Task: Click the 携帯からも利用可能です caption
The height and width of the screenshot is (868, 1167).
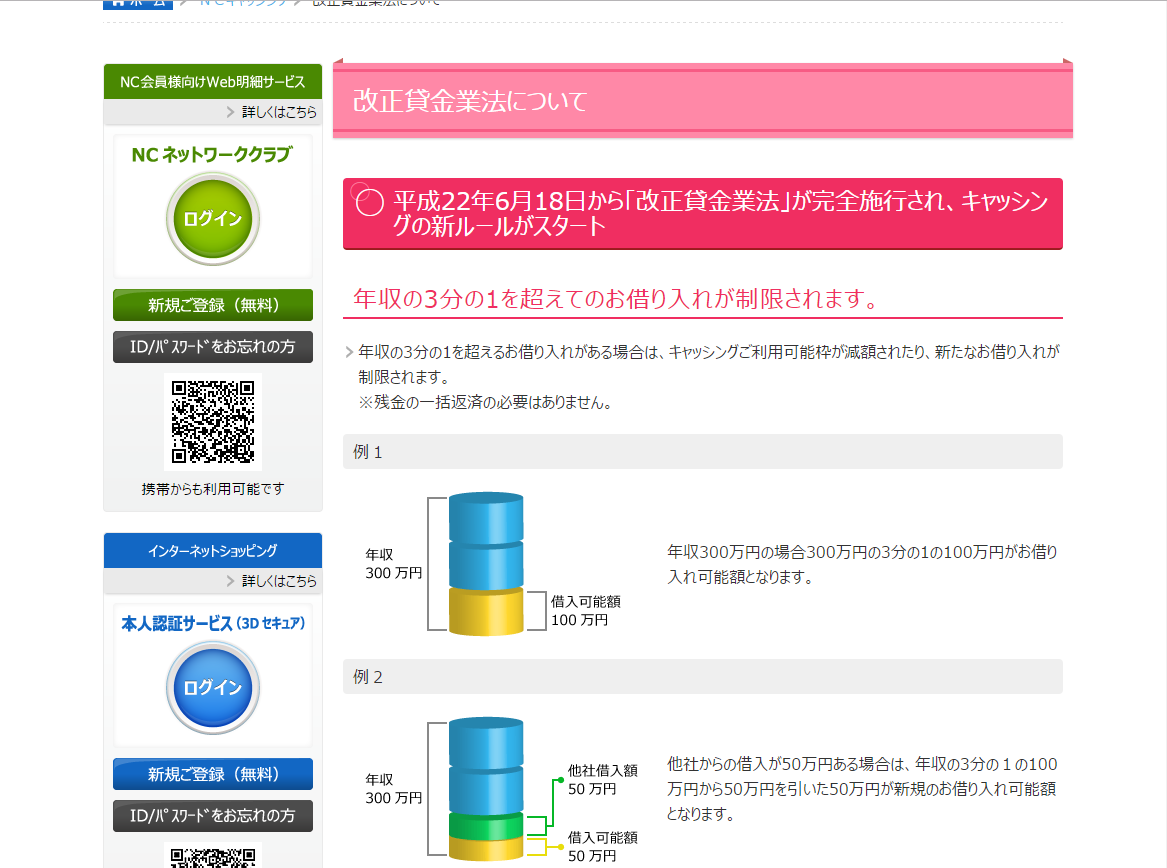Action: [213, 489]
